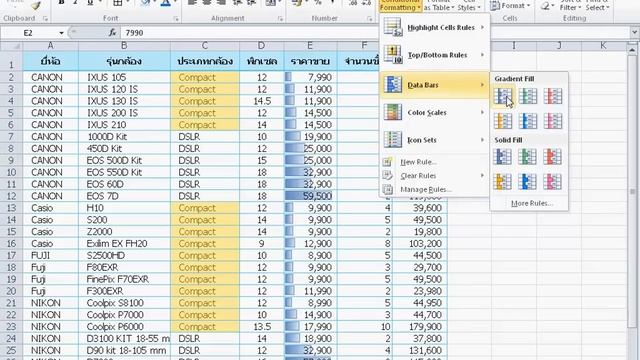Select column C header
This screenshot has height=360, width=640.
coord(205,46)
